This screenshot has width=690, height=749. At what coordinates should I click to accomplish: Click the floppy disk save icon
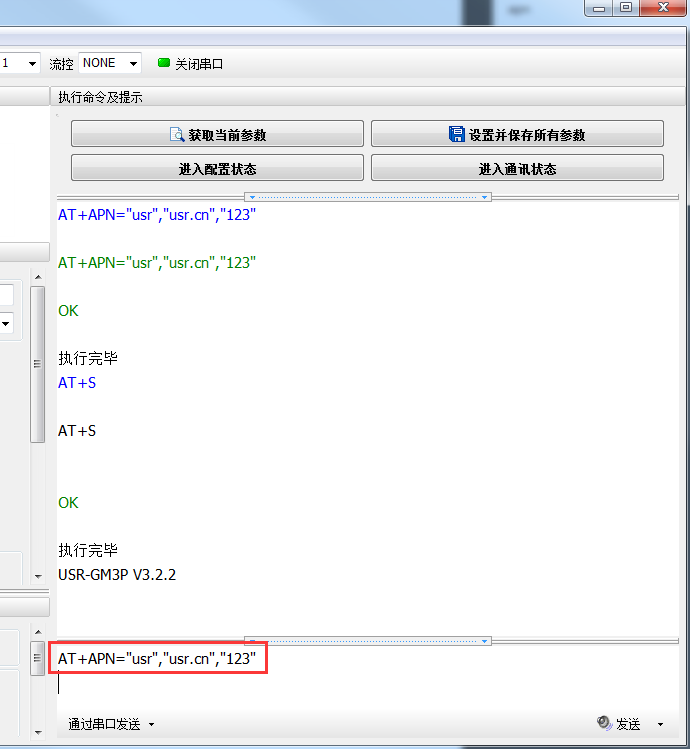(457, 135)
